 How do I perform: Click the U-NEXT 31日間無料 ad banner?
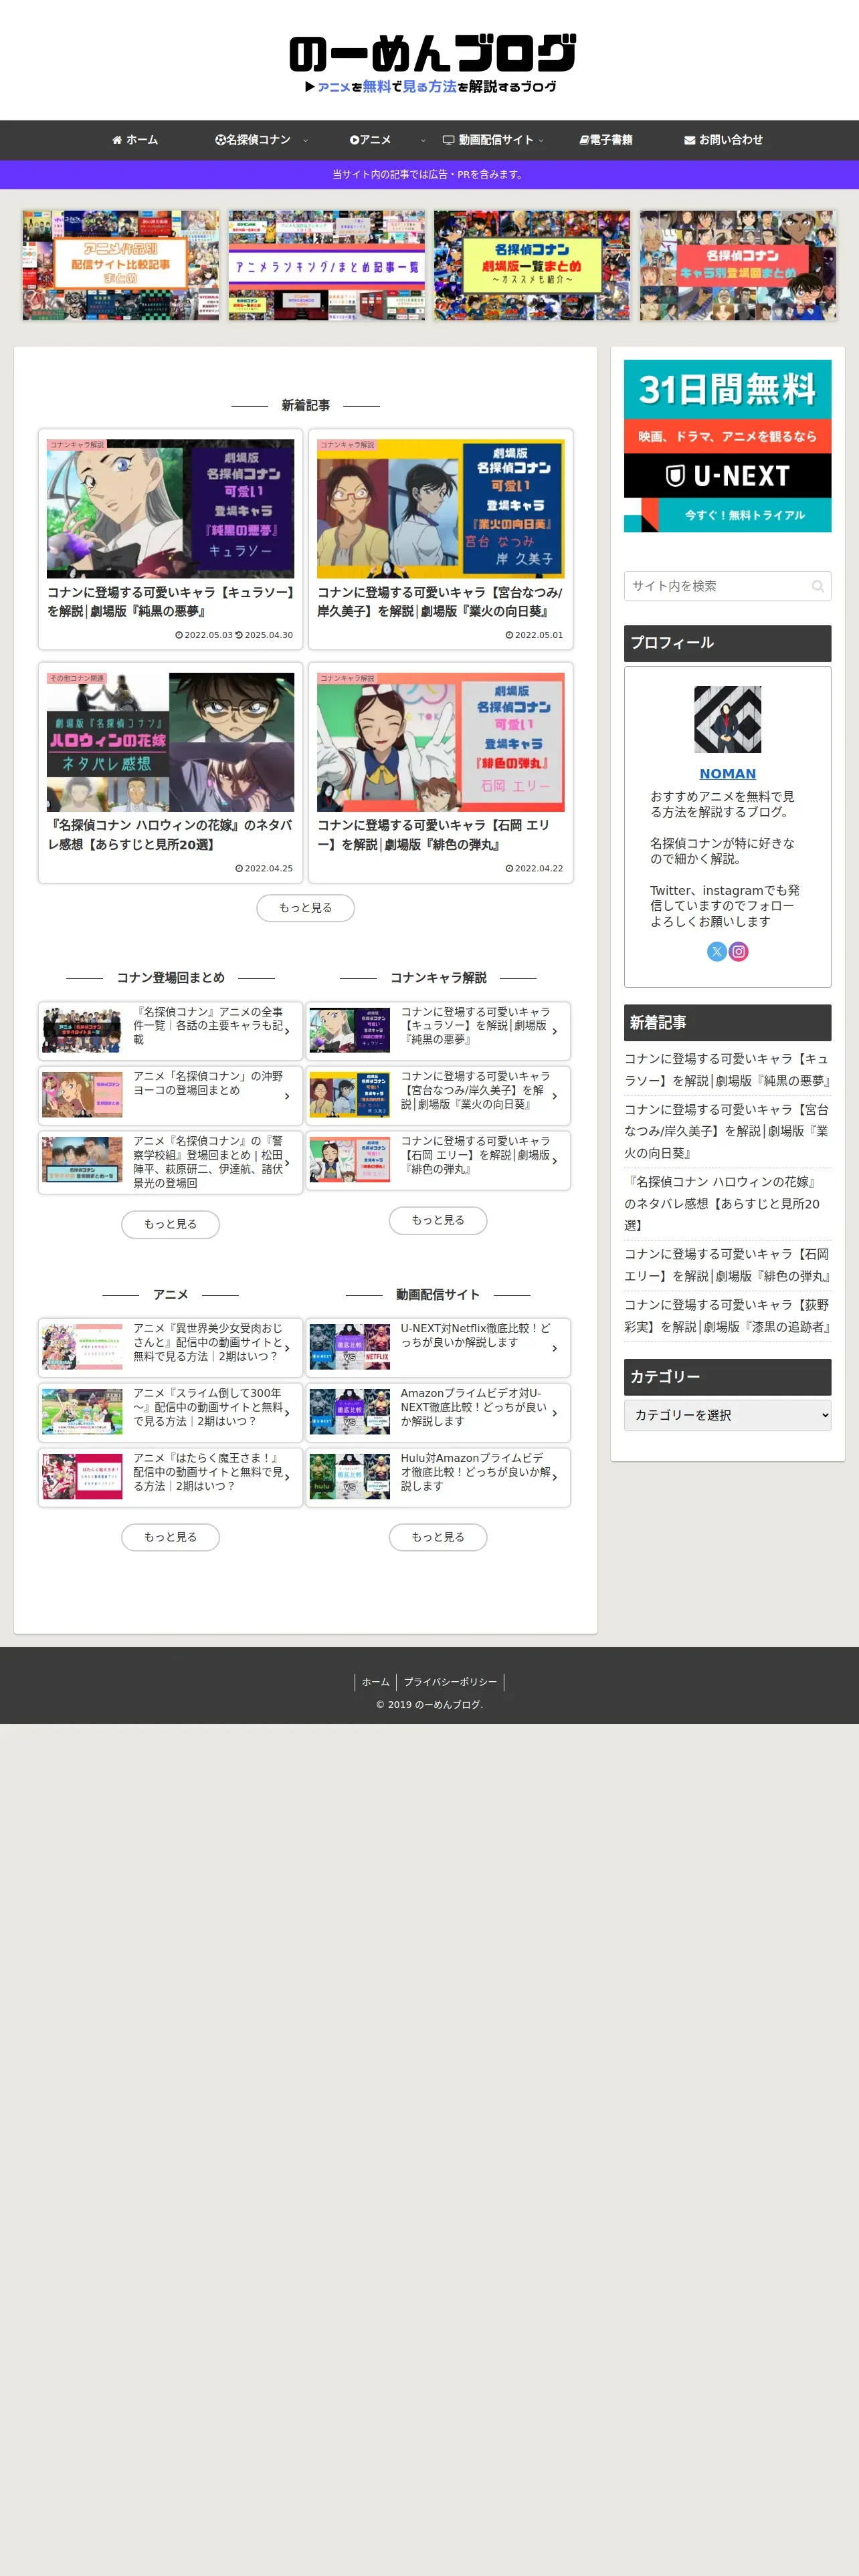point(727,446)
